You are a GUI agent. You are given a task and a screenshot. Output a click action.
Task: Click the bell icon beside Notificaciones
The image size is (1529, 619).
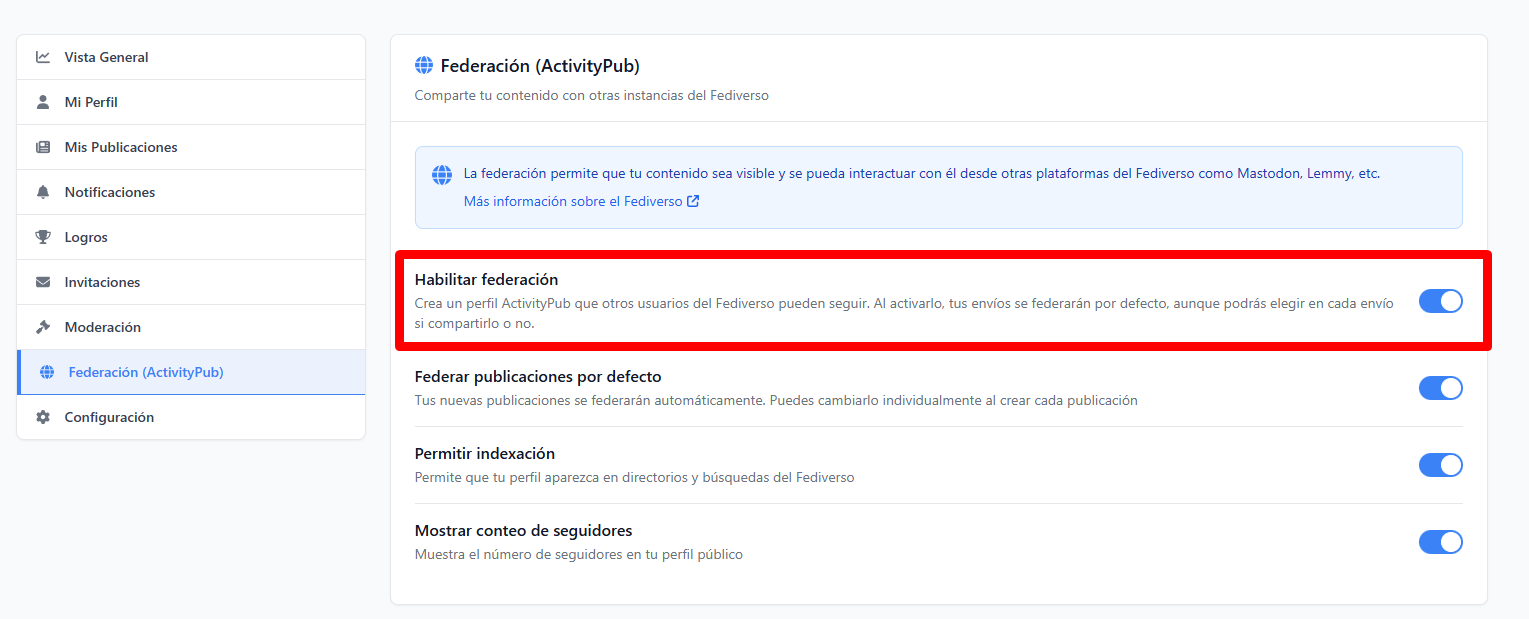43,192
